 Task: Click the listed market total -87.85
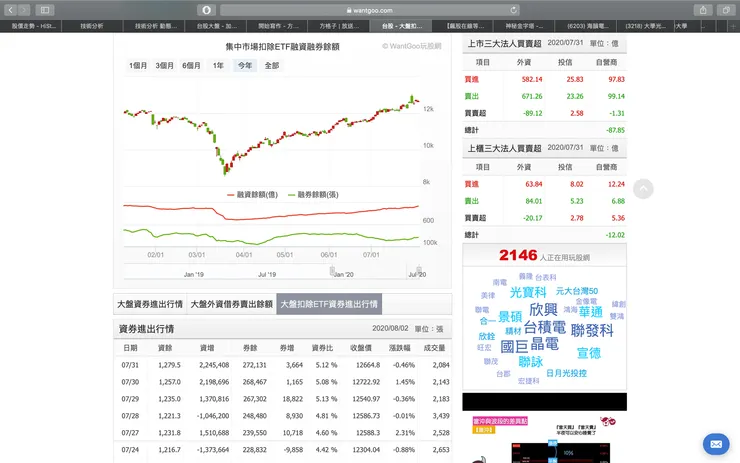[615, 130]
